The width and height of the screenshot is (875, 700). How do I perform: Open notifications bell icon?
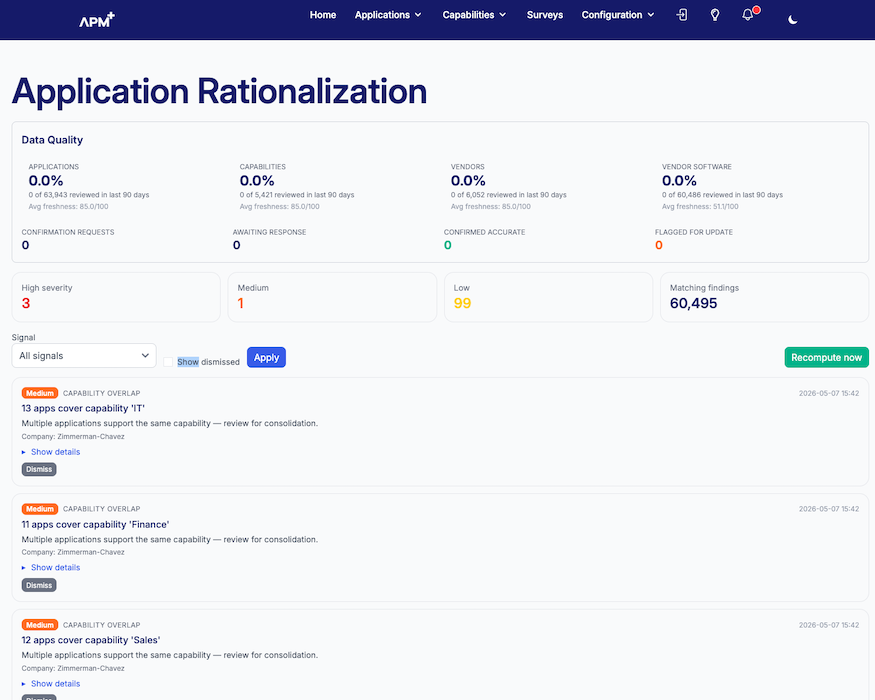tap(748, 15)
